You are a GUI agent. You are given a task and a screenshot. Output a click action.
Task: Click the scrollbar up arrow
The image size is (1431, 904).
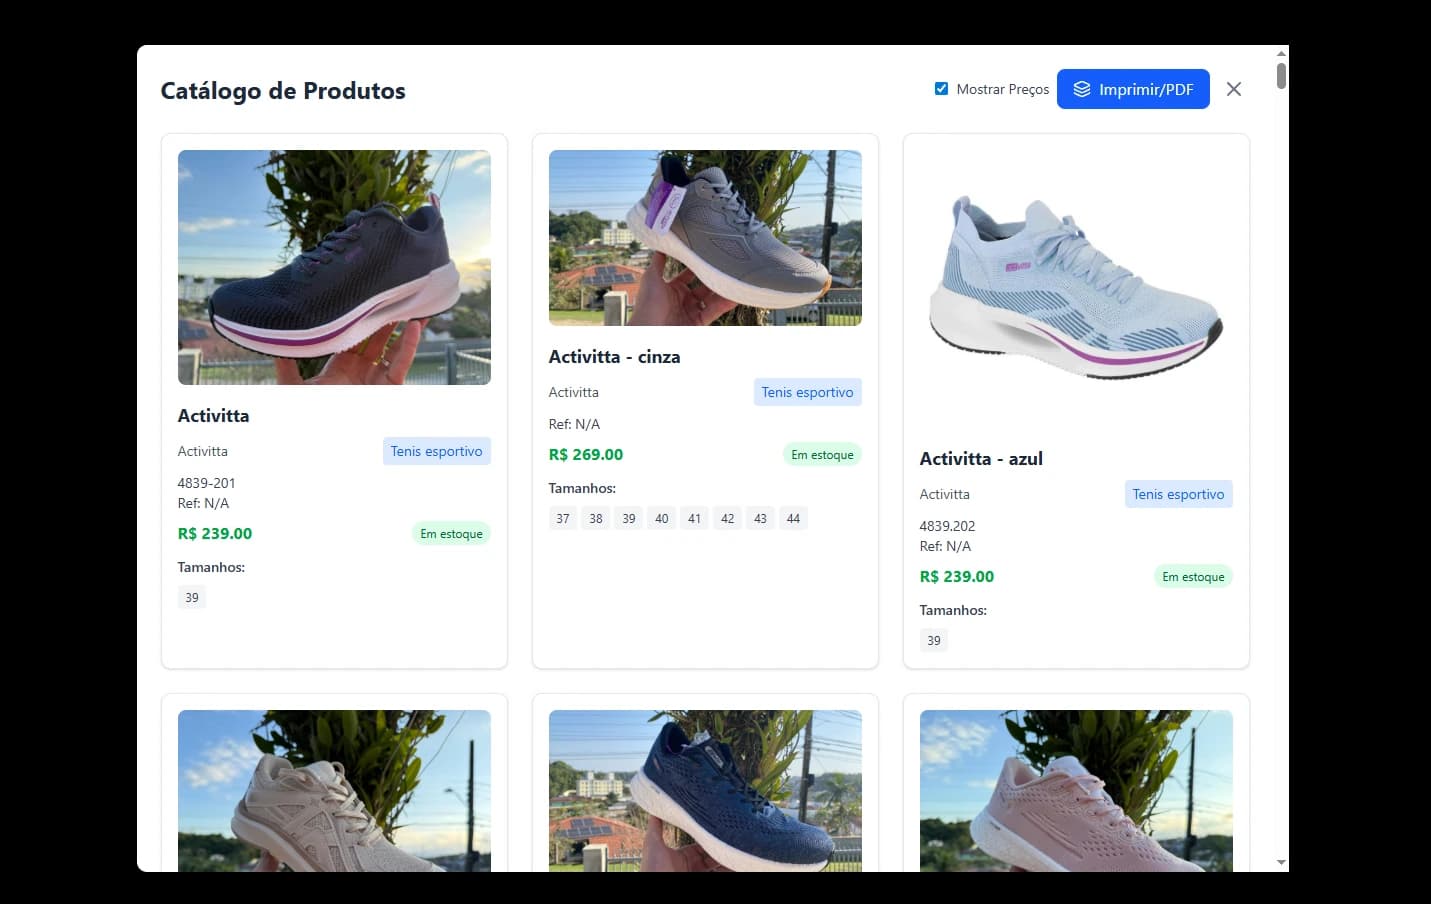[x=1281, y=53]
